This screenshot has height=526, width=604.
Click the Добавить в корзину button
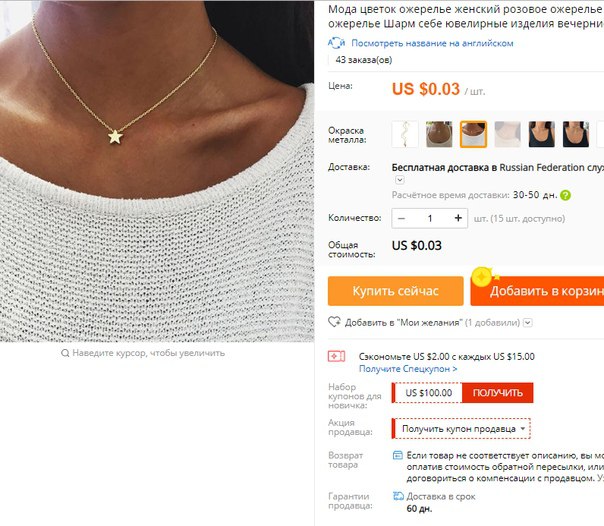(537, 291)
